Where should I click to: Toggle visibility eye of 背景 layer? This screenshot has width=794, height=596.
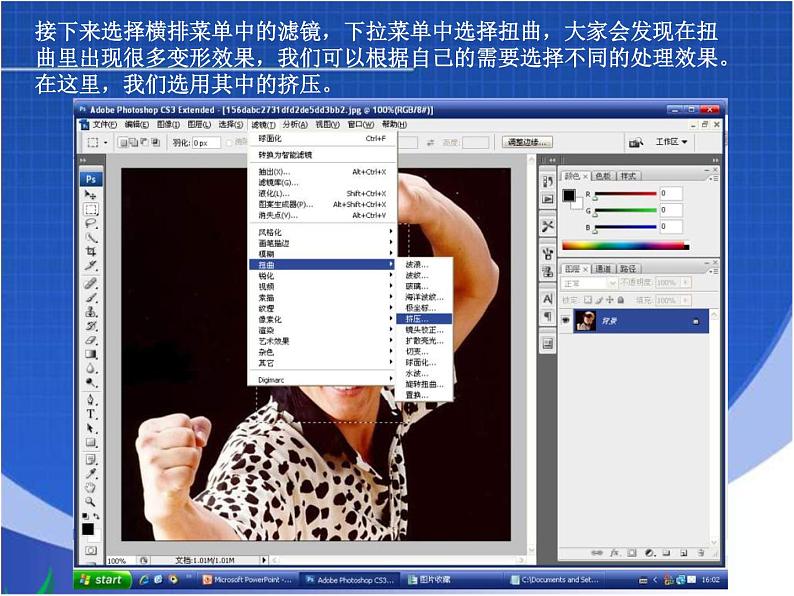tap(566, 321)
